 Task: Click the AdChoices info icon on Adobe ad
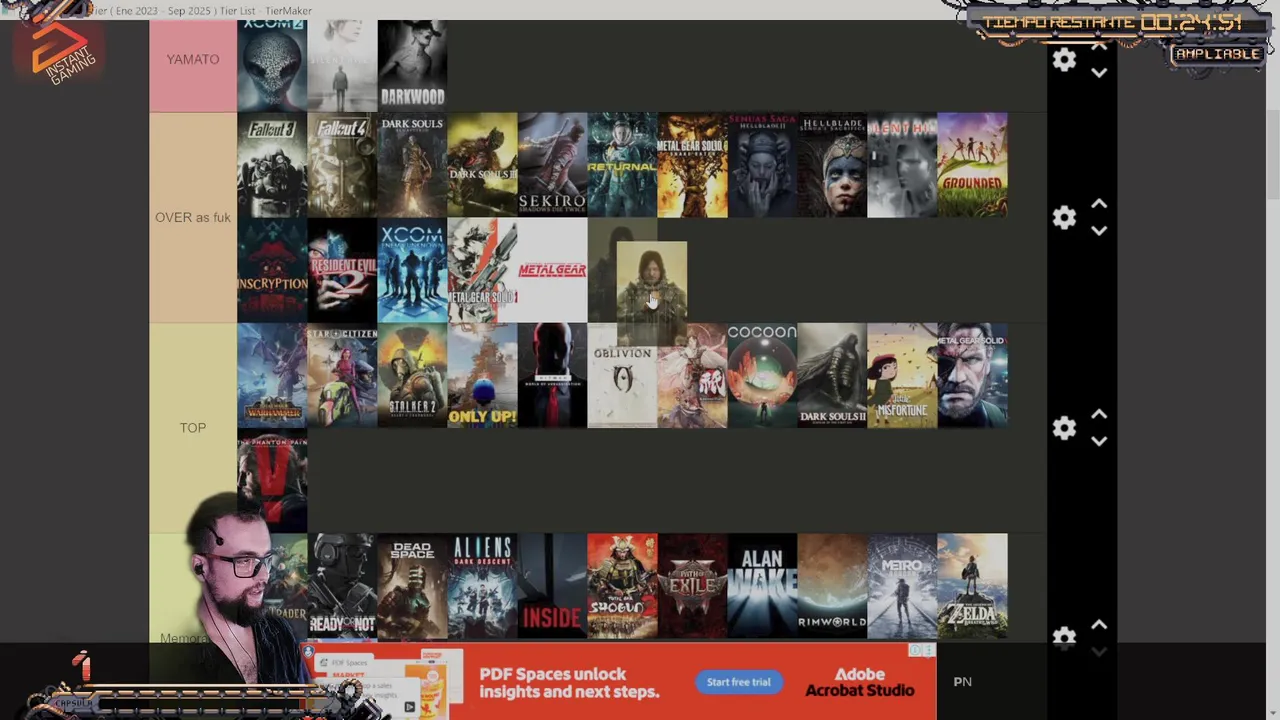[915, 651]
